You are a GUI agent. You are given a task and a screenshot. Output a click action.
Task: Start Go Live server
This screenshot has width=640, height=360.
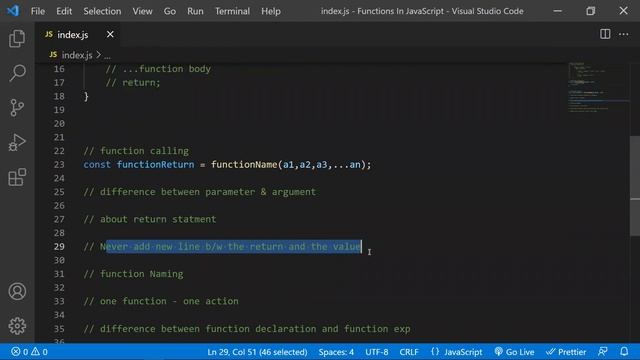pyautogui.click(x=514, y=352)
